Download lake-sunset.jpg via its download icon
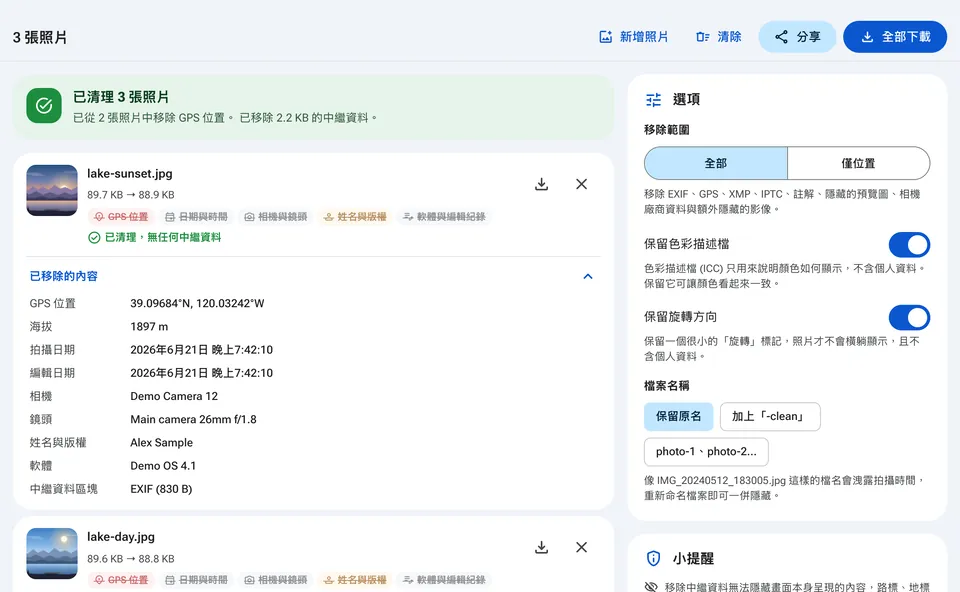Image resolution: width=960 pixels, height=592 pixels. pos(541,184)
